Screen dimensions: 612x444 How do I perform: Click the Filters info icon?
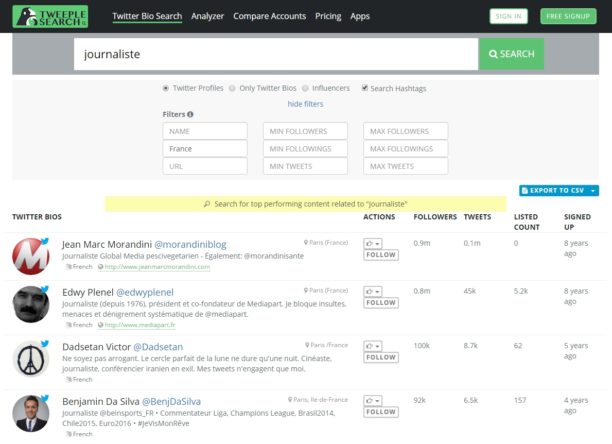[x=190, y=114]
